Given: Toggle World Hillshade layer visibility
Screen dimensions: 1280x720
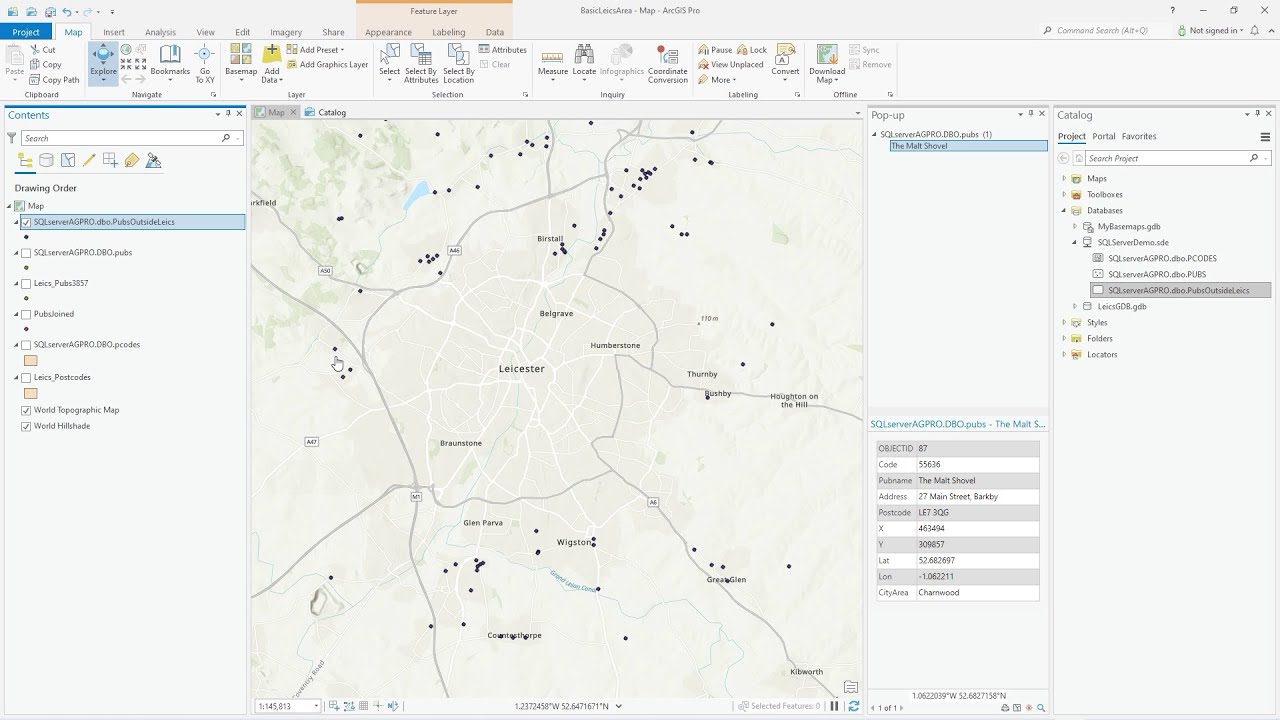Looking at the screenshot, I should pos(26,426).
